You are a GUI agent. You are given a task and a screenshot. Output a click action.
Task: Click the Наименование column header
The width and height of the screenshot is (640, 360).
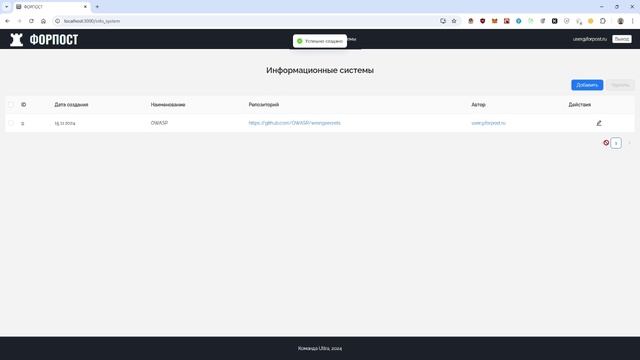point(168,104)
